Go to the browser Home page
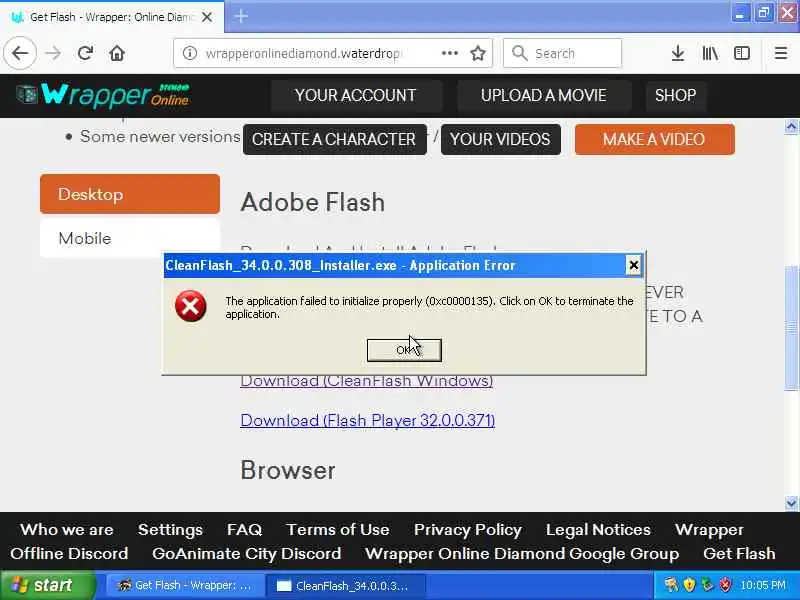The width and height of the screenshot is (800, 600). (x=117, y=53)
